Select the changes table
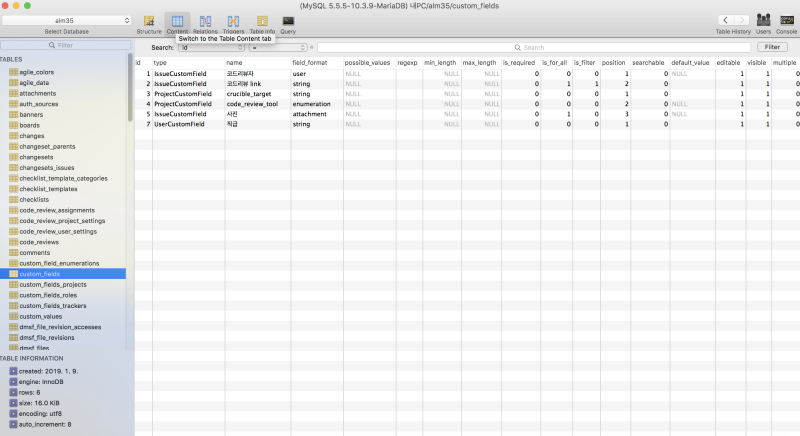800x436 pixels. click(32, 136)
